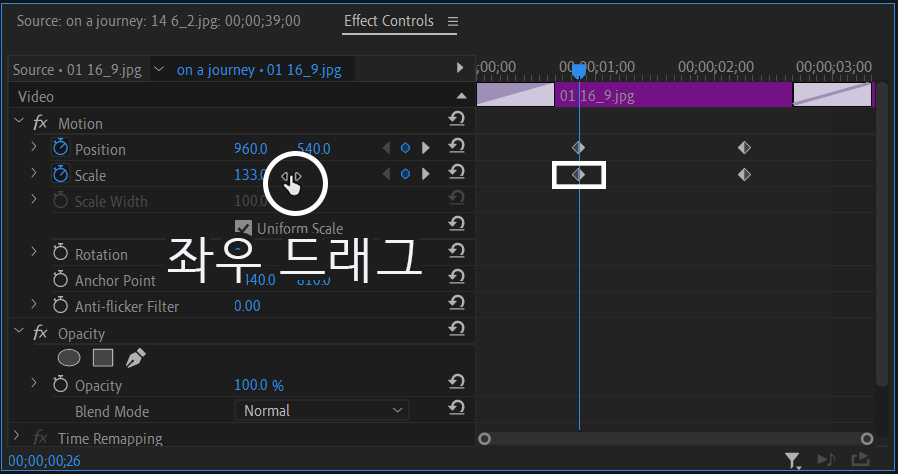Create a 4-point polygon mask

[x=103, y=358]
